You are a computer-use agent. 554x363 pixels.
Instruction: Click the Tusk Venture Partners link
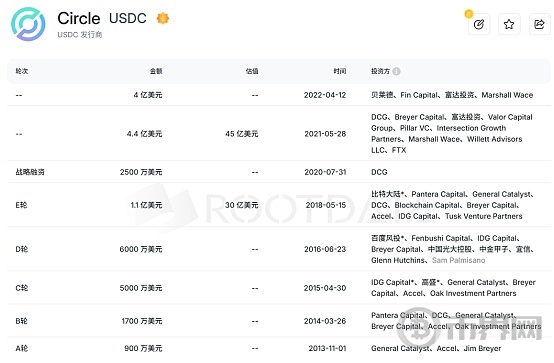(x=484, y=216)
